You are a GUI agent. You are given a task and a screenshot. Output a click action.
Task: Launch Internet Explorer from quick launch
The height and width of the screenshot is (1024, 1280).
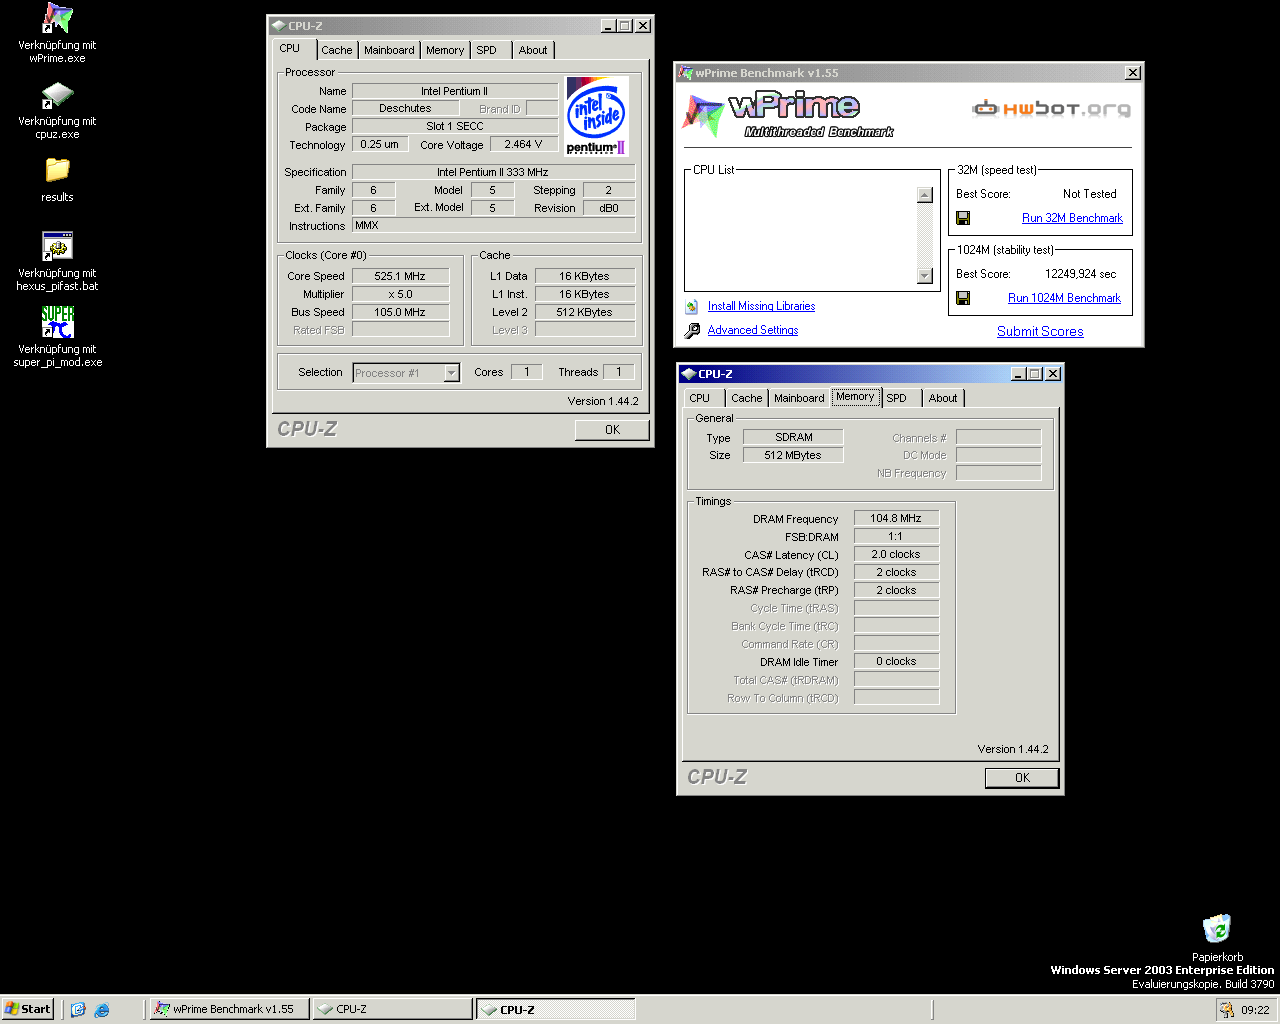[x=102, y=1010]
